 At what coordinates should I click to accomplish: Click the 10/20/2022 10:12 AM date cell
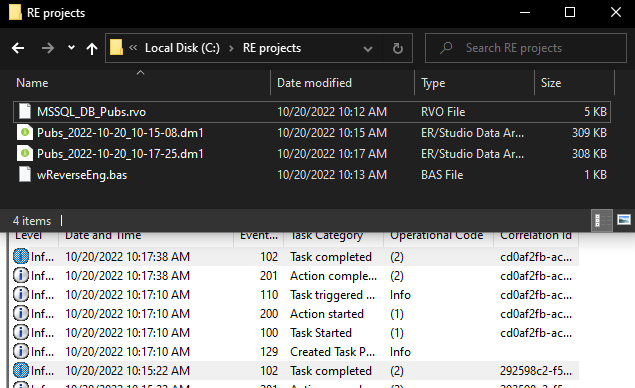click(x=332, y=112)
